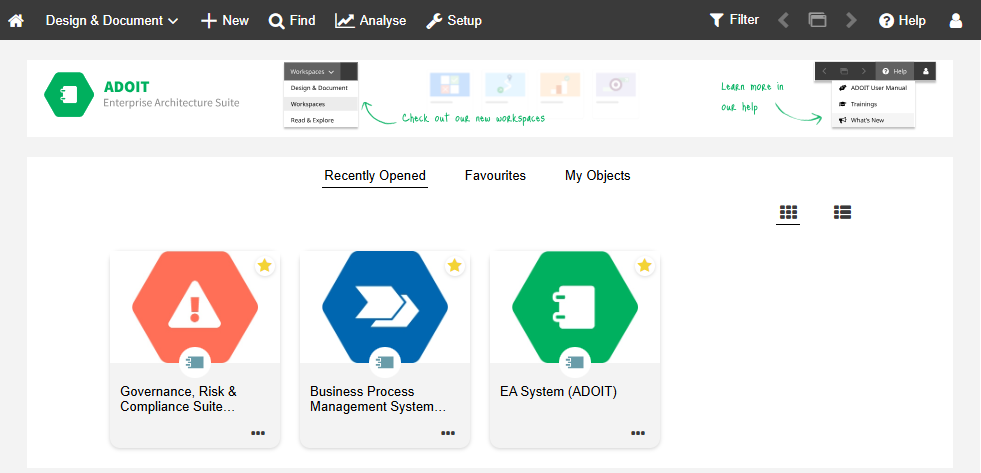The width and height of the screenshot is (981, 473).
Task: Expand the Design & Document workspace dropdown
Action: click(111, 20)
